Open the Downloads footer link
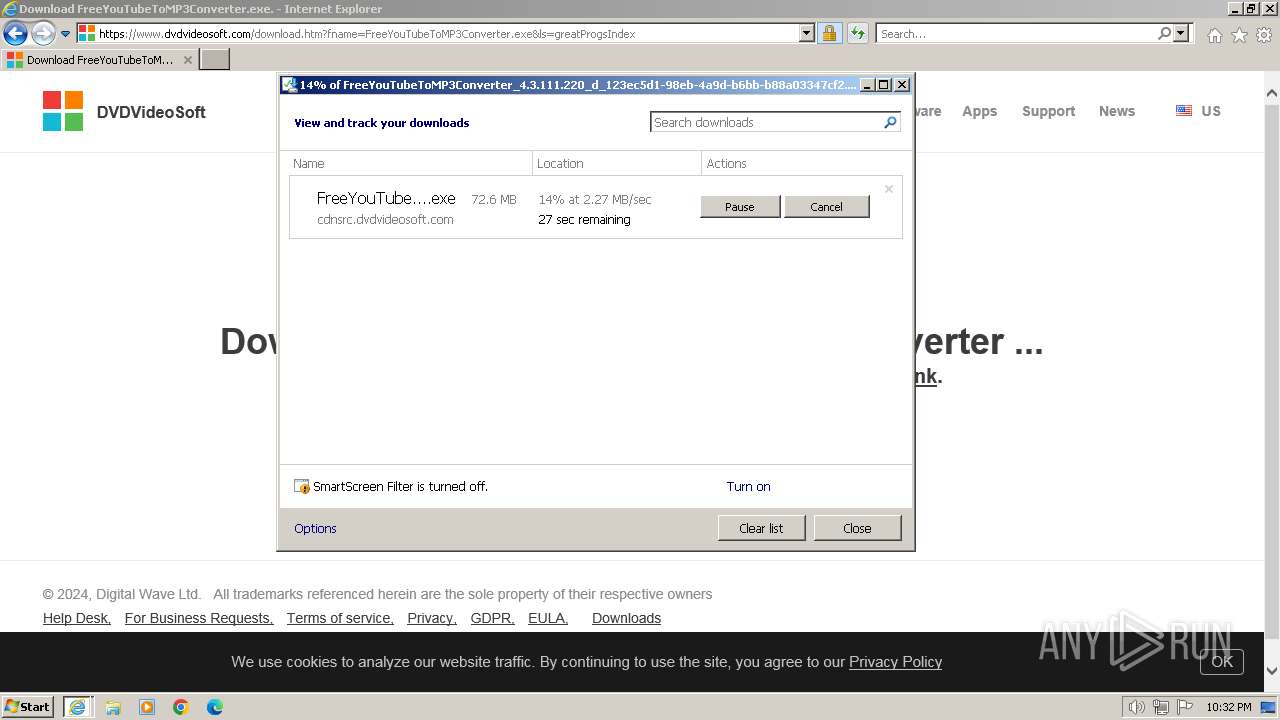Viewport: 1280px width, 720px height. (626, 618)
